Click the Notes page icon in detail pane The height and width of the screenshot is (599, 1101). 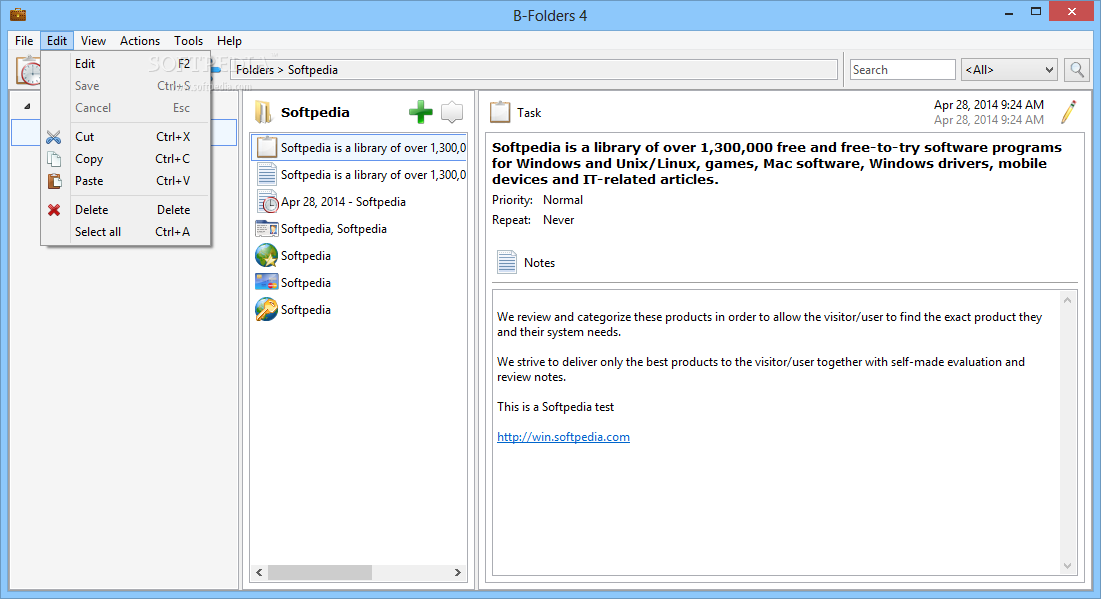coord(507,263)
